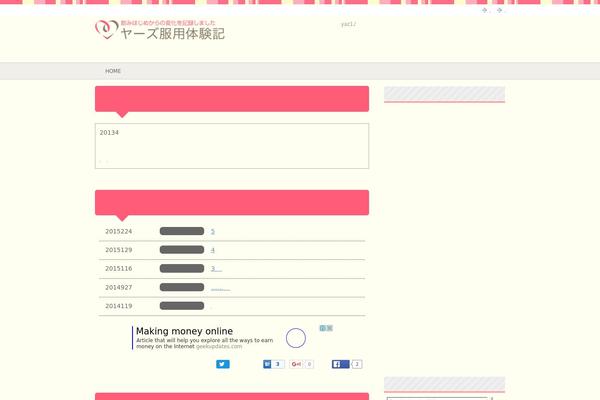
Task: Close the ad with its X icon
Action: tap(330, 328)
